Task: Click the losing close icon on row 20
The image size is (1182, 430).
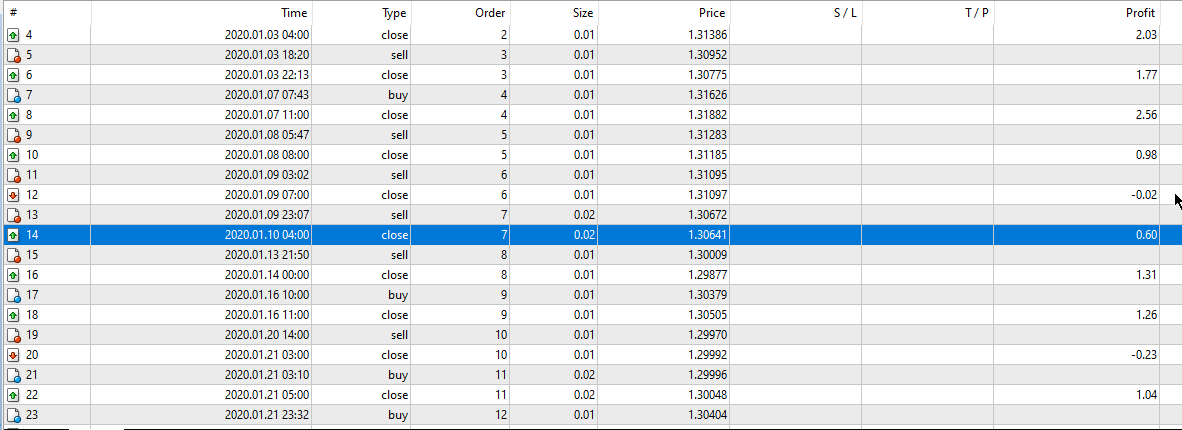Action: tap(13, 355)
